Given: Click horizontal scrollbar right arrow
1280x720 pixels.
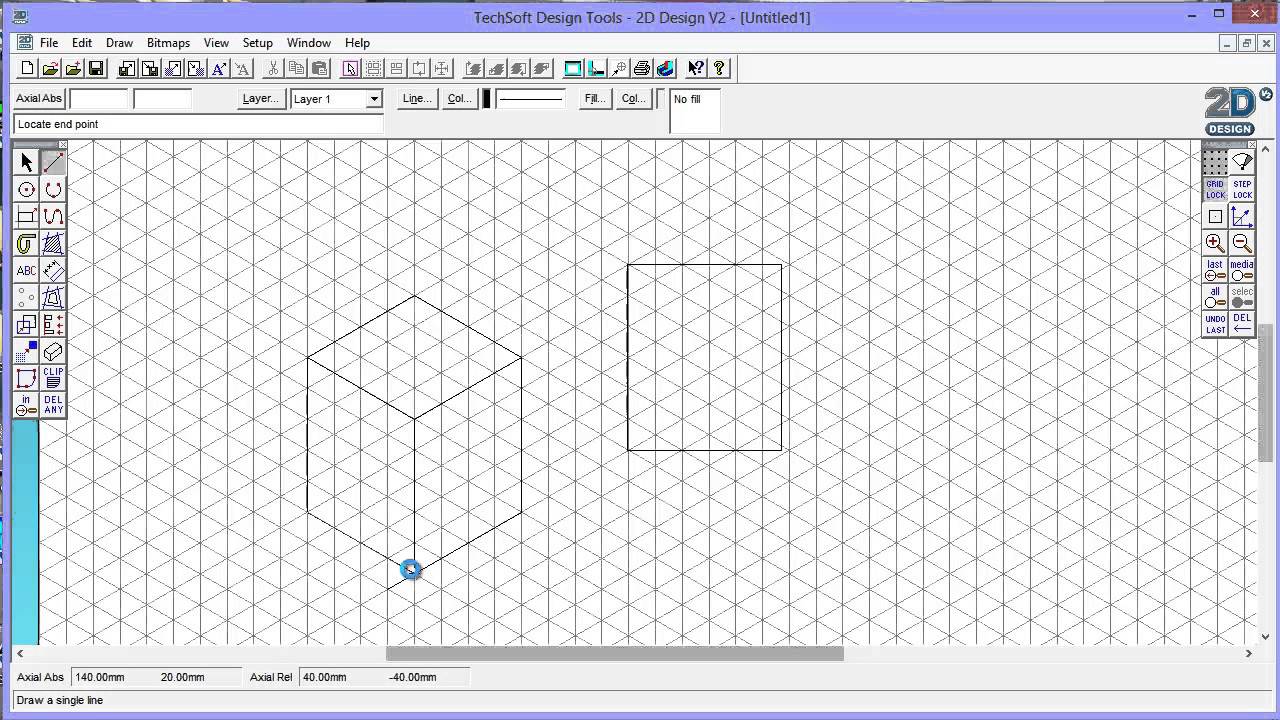Looking at the screenshot, I should (1248, 653).
